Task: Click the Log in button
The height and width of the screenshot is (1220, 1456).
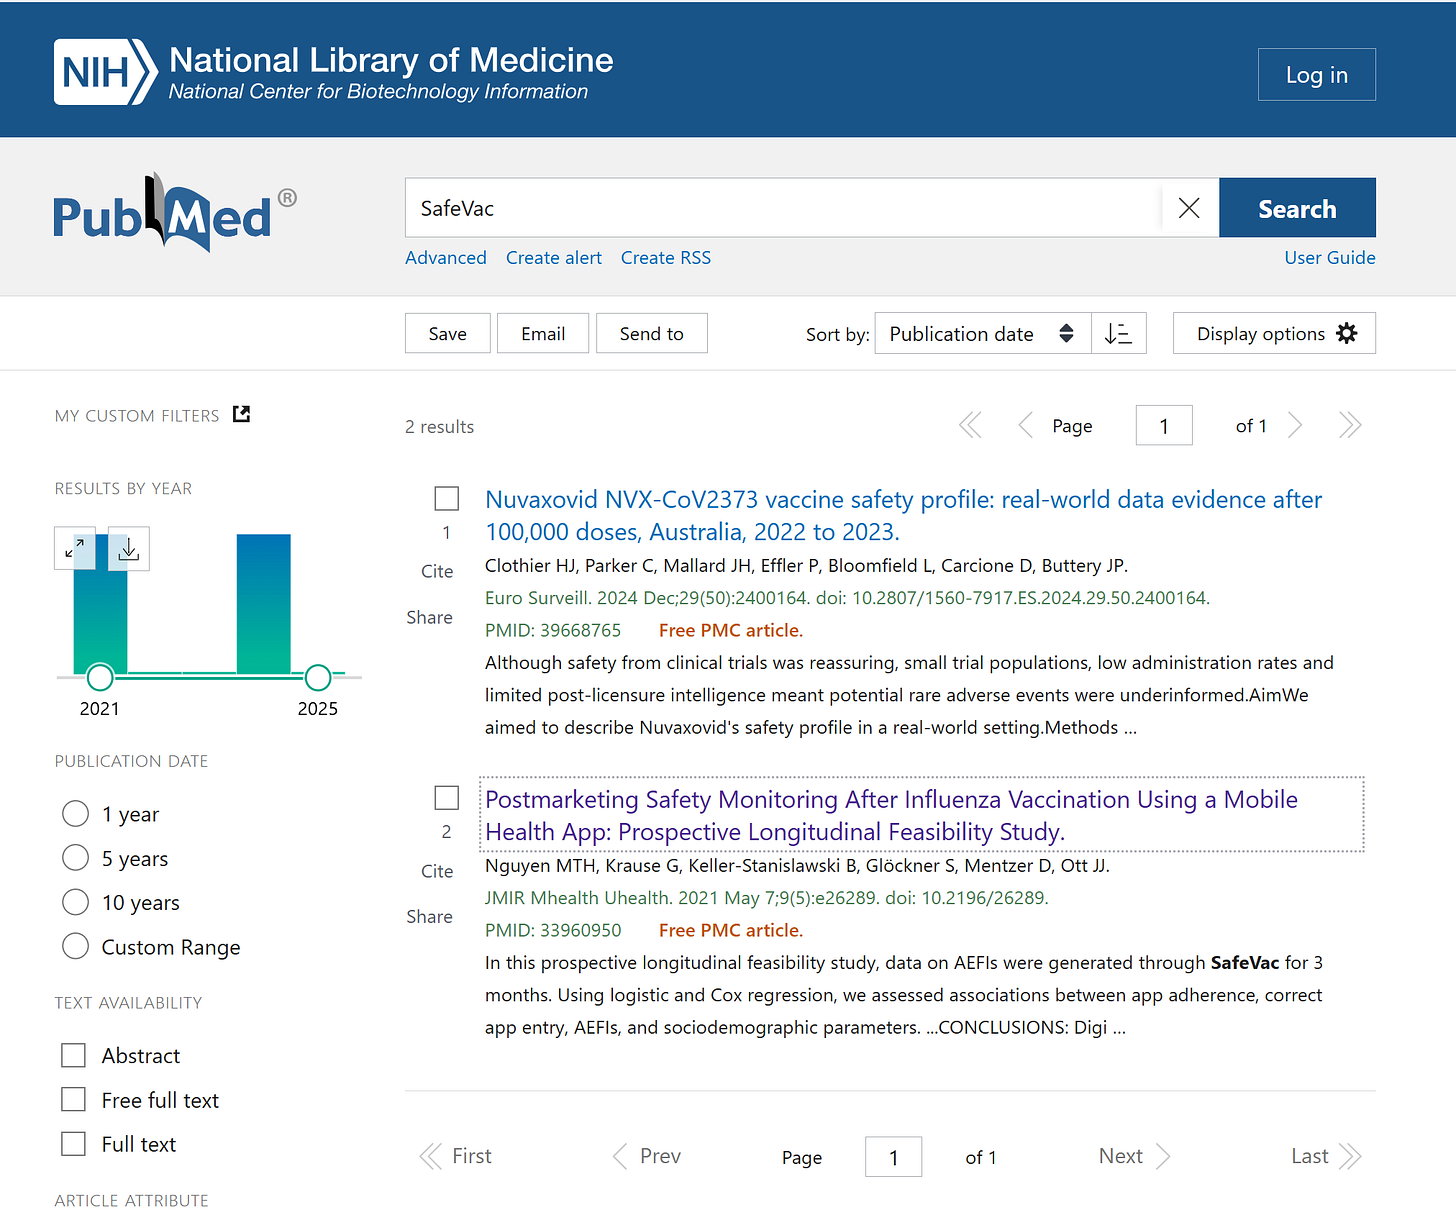Action: point(1317,75)
